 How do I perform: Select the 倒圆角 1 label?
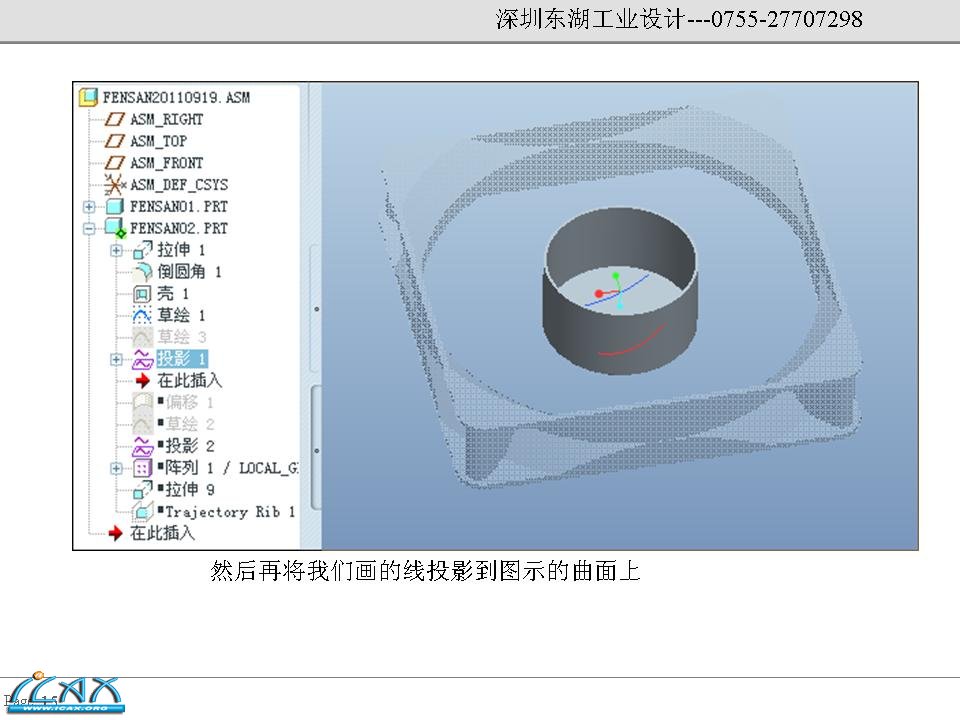pyautogui.click(x=189, y=271)
